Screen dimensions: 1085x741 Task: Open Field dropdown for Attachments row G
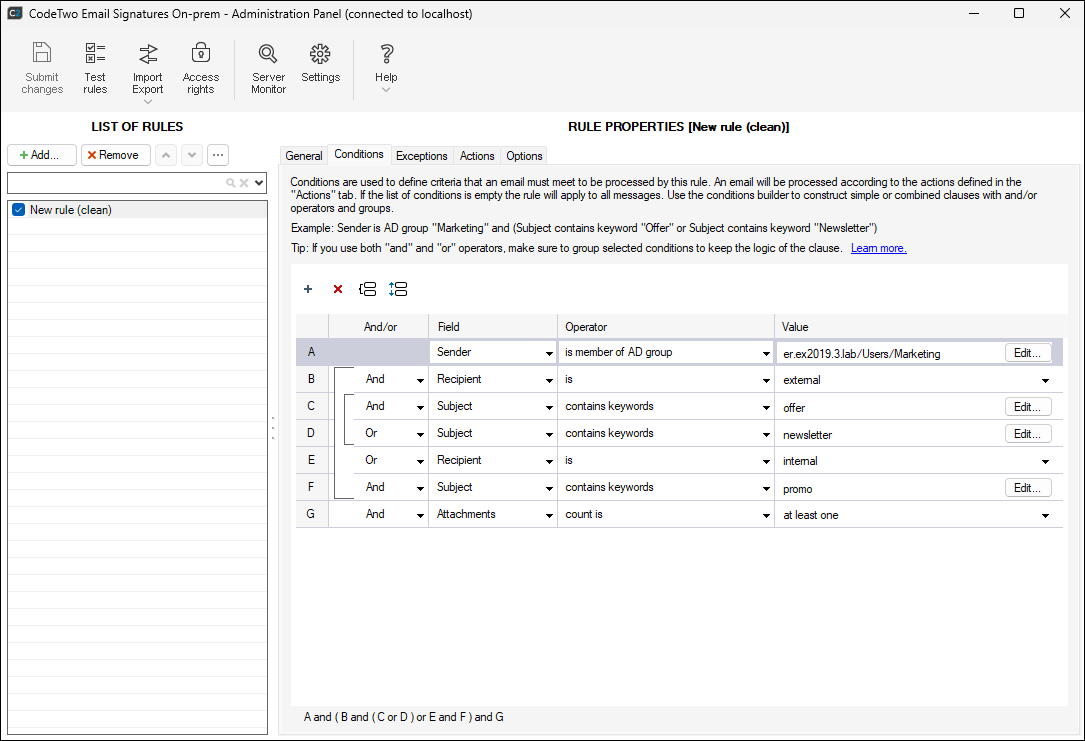pos(549,515)
